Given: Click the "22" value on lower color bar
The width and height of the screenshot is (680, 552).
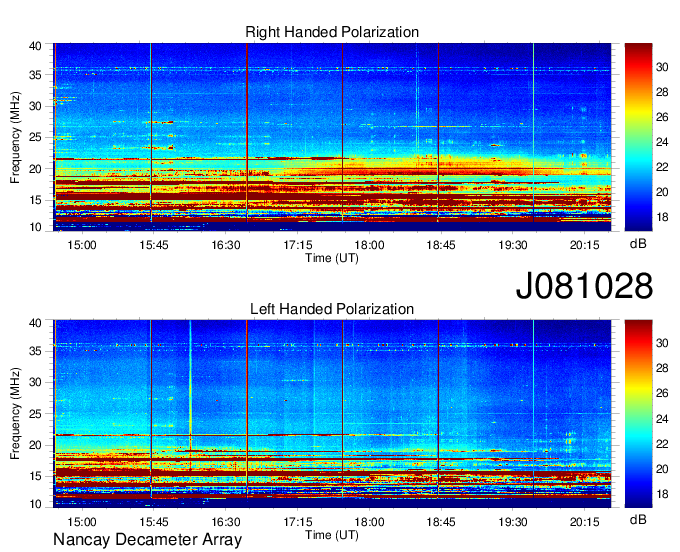Looking at the screenshot, I should [x=662, y=444].
